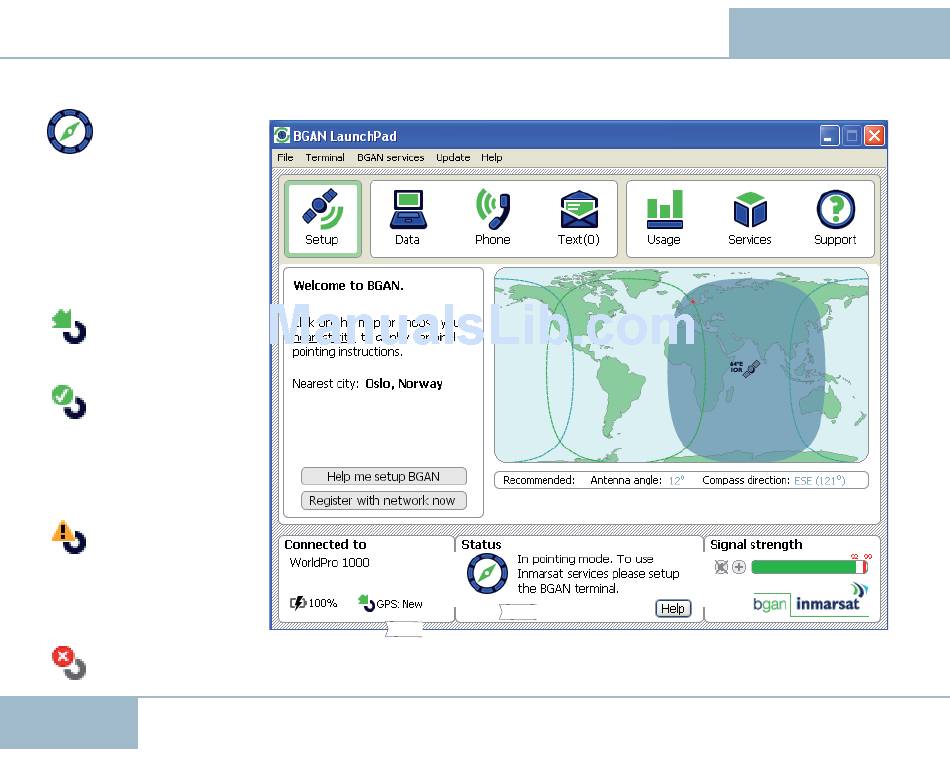This screenshot has height=757, width=950.
Task: Click the yellow warning GPS icon on left margin
Action: point(69,537)
